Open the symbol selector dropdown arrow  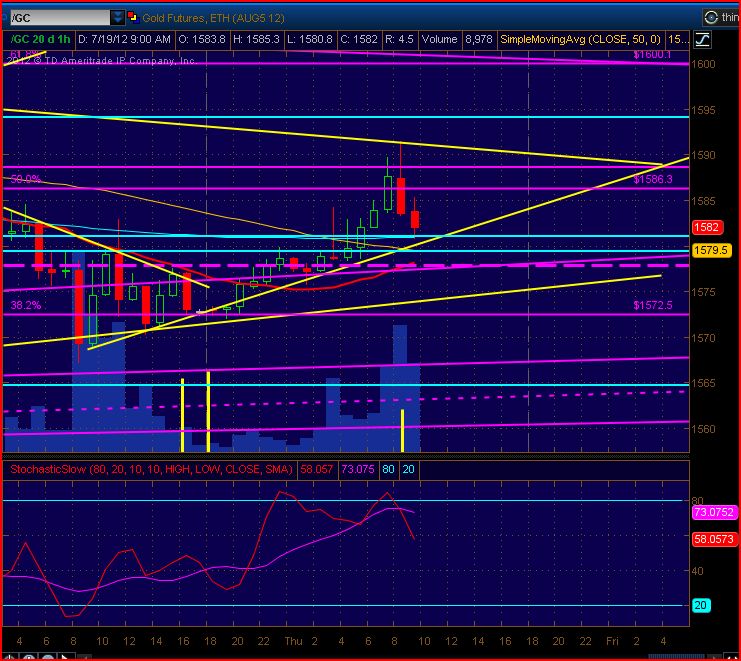pyautogui.click(x=117, y=18)
